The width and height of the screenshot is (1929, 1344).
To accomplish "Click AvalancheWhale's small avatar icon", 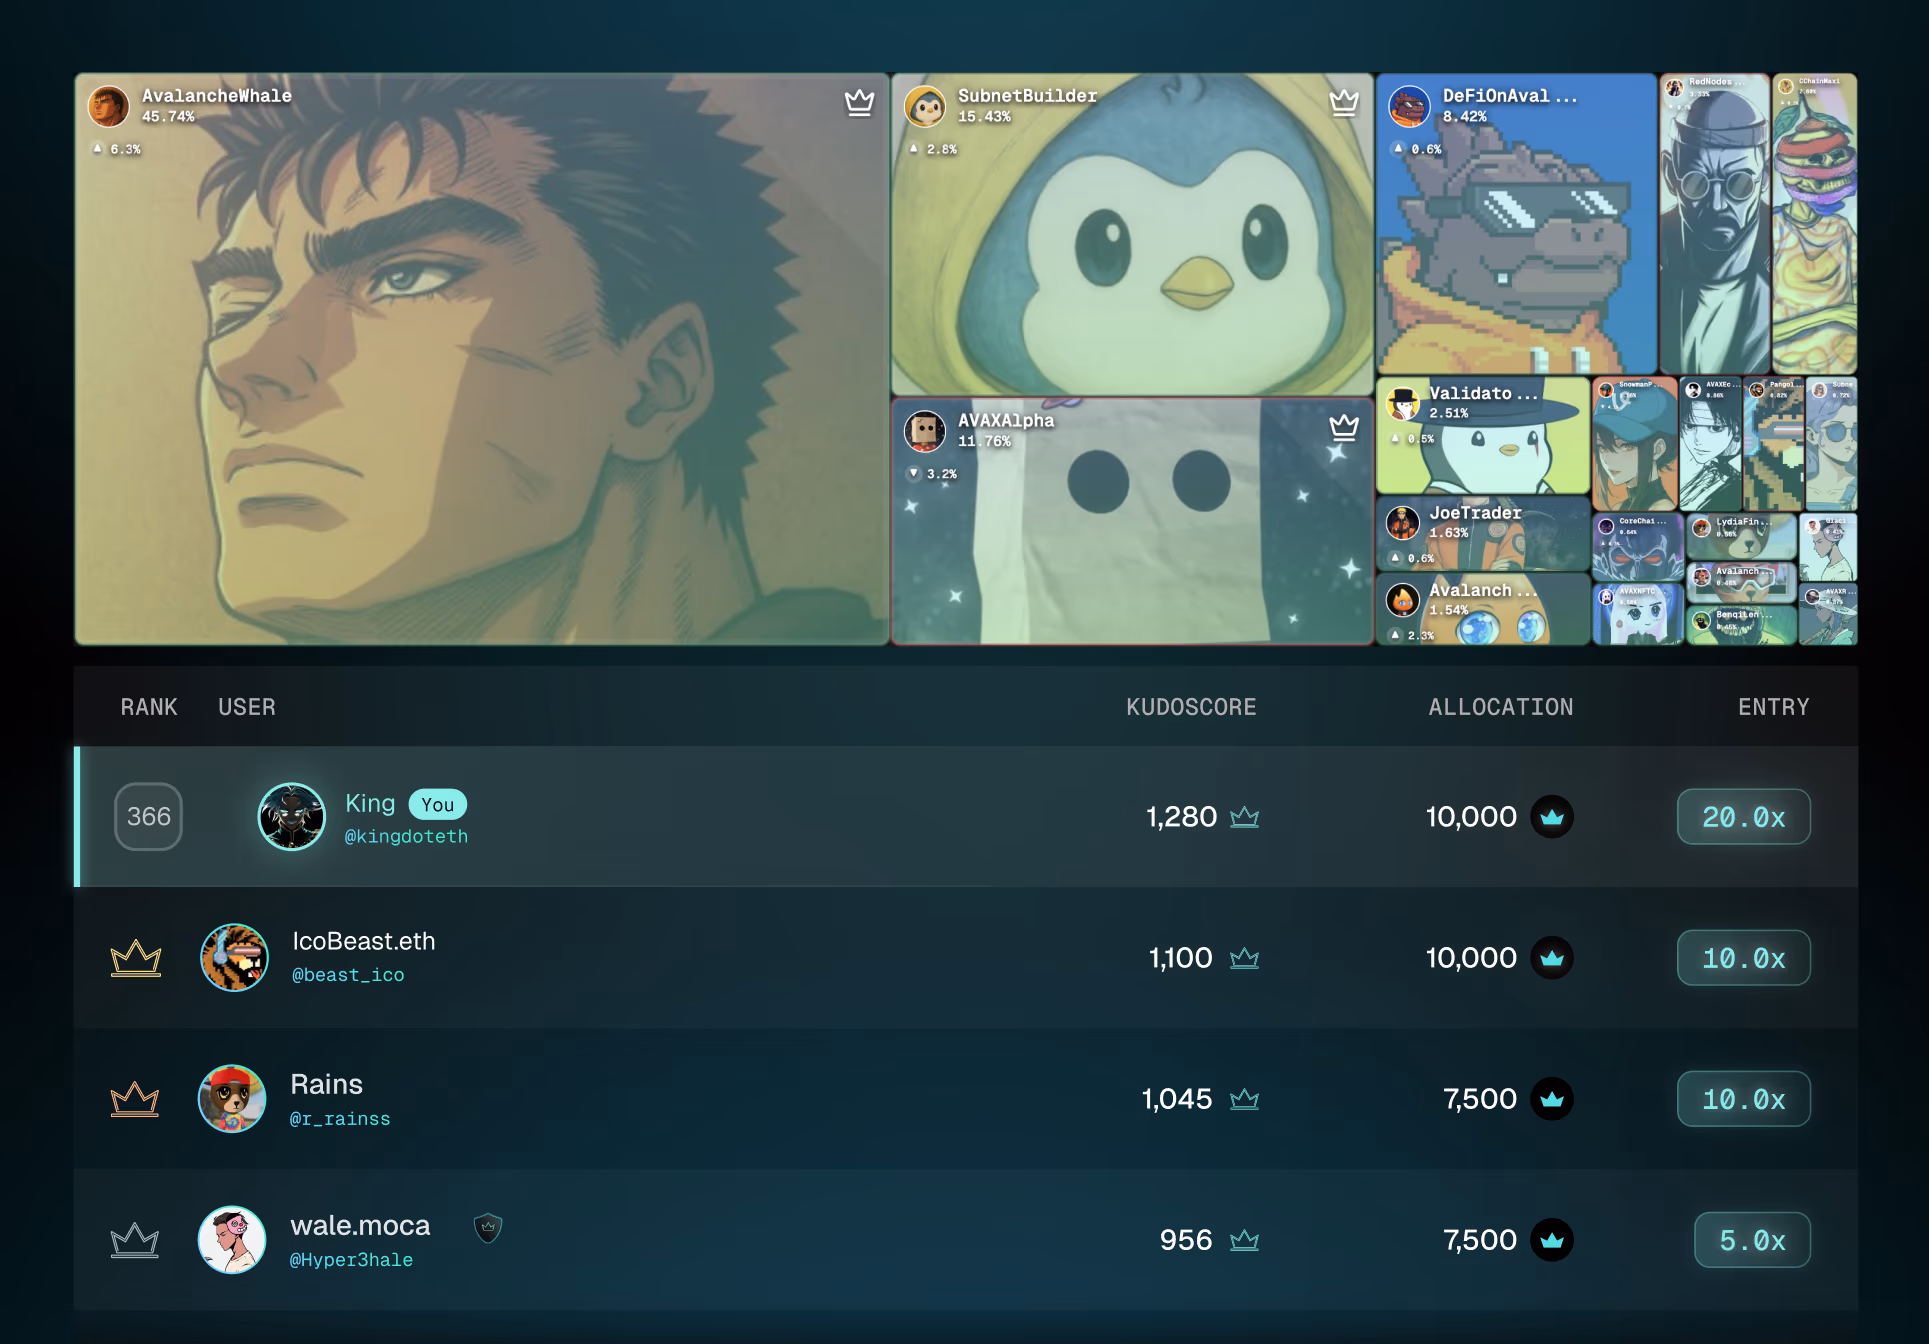I will [108, 105].
